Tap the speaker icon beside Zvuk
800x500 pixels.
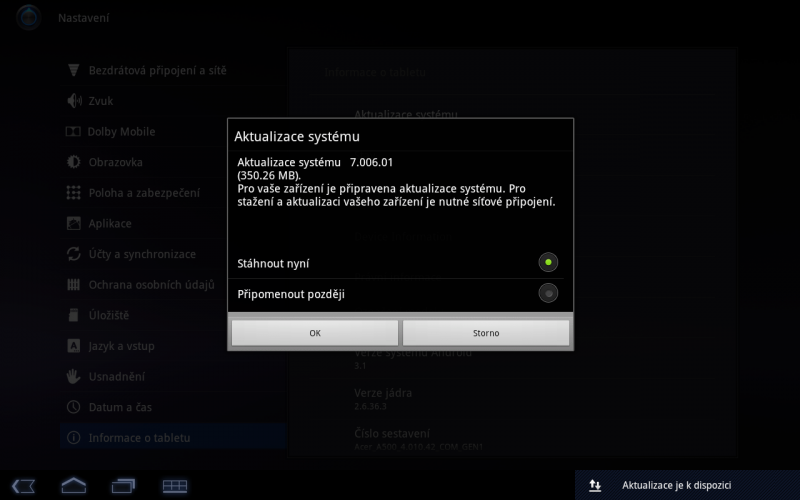[x=74, y=101]
